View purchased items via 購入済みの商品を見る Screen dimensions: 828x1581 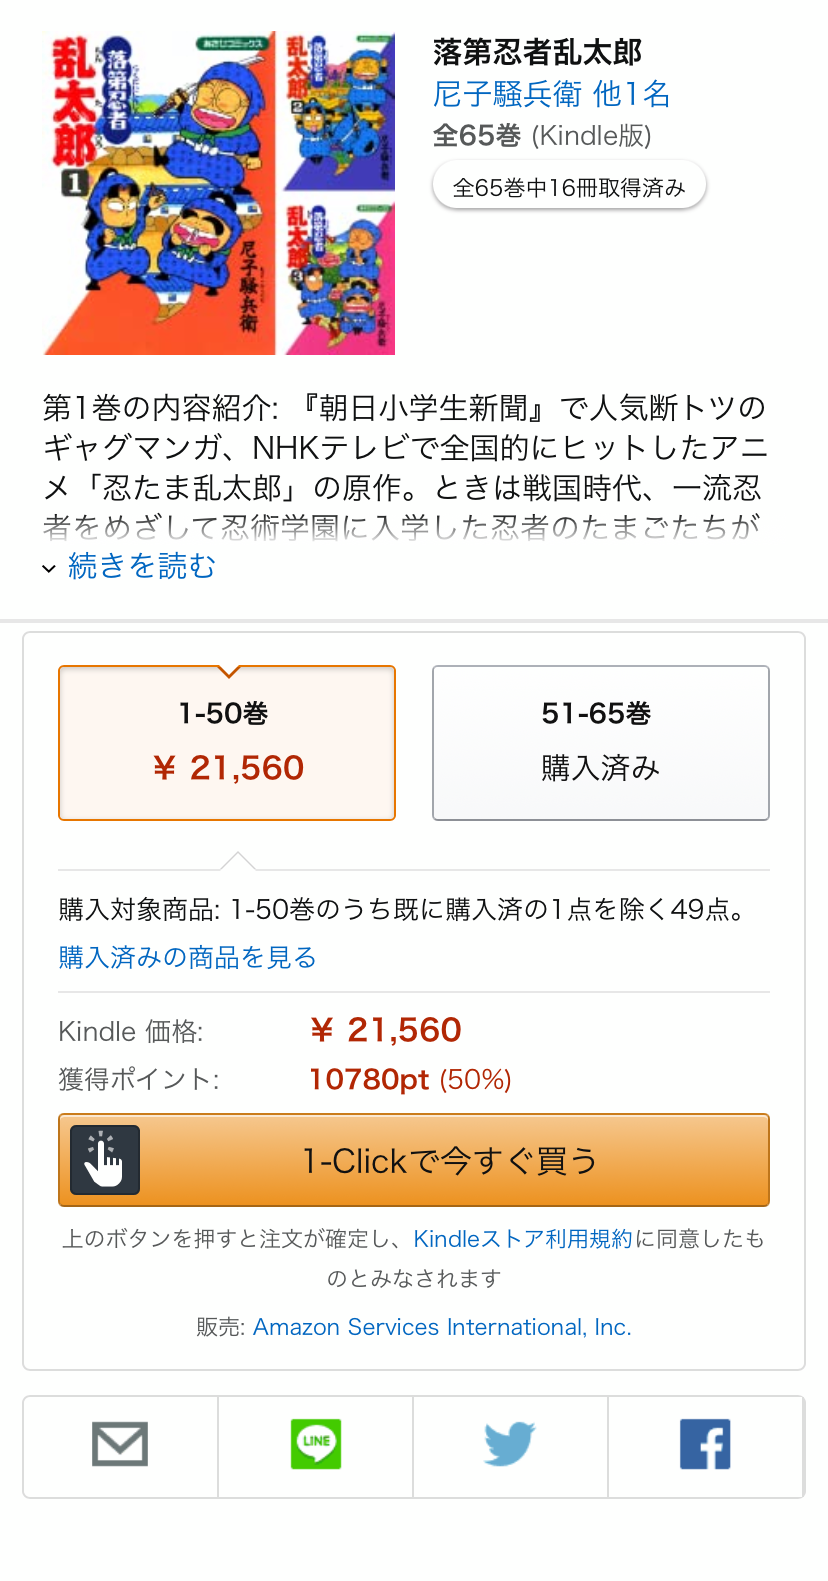click(188, 957)
